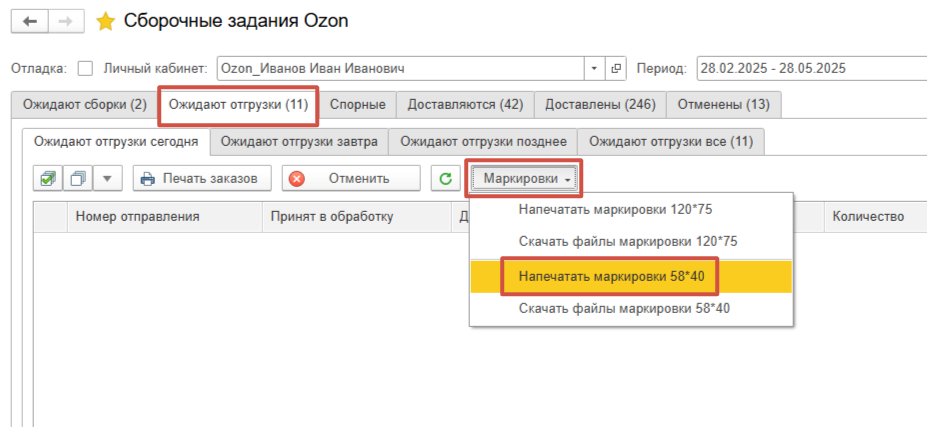
Task: Click the check all rows icon
Action: click(x=47, y=179)
